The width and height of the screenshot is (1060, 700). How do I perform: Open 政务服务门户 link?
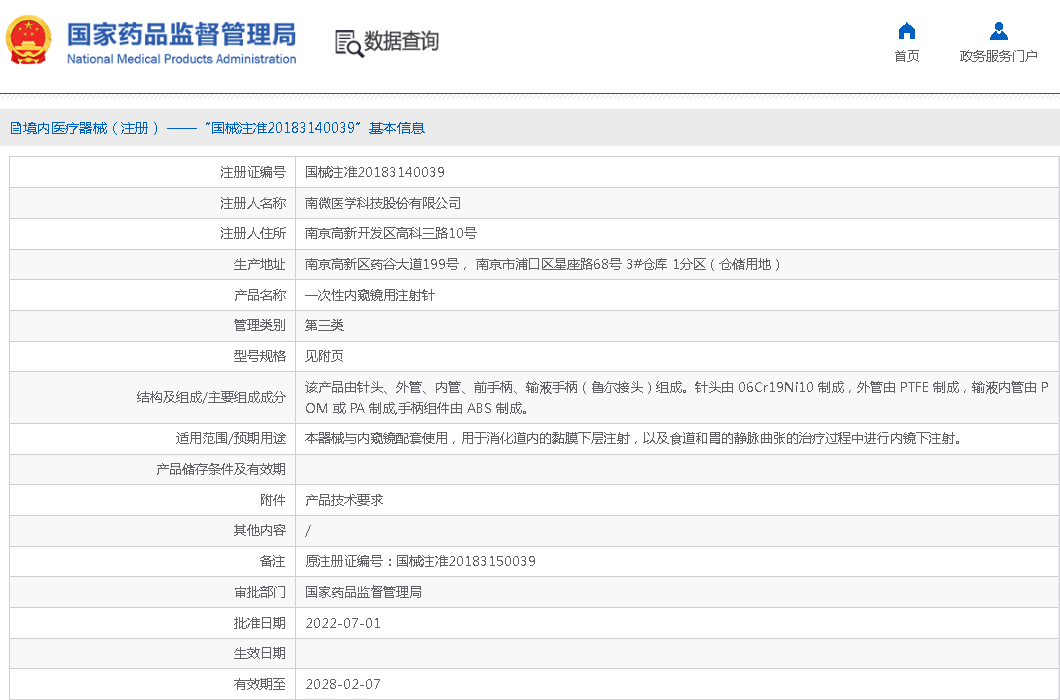(x=998, y=56)
